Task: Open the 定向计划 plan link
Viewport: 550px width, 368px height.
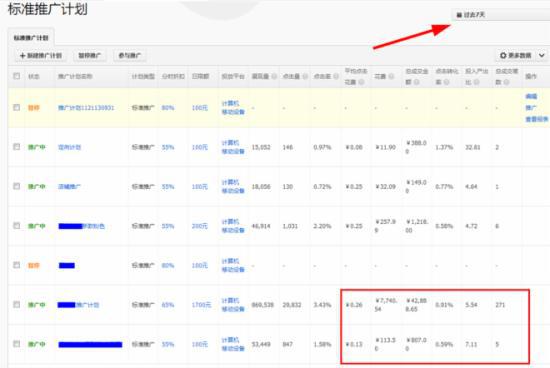Action: [x=69, y=147]
